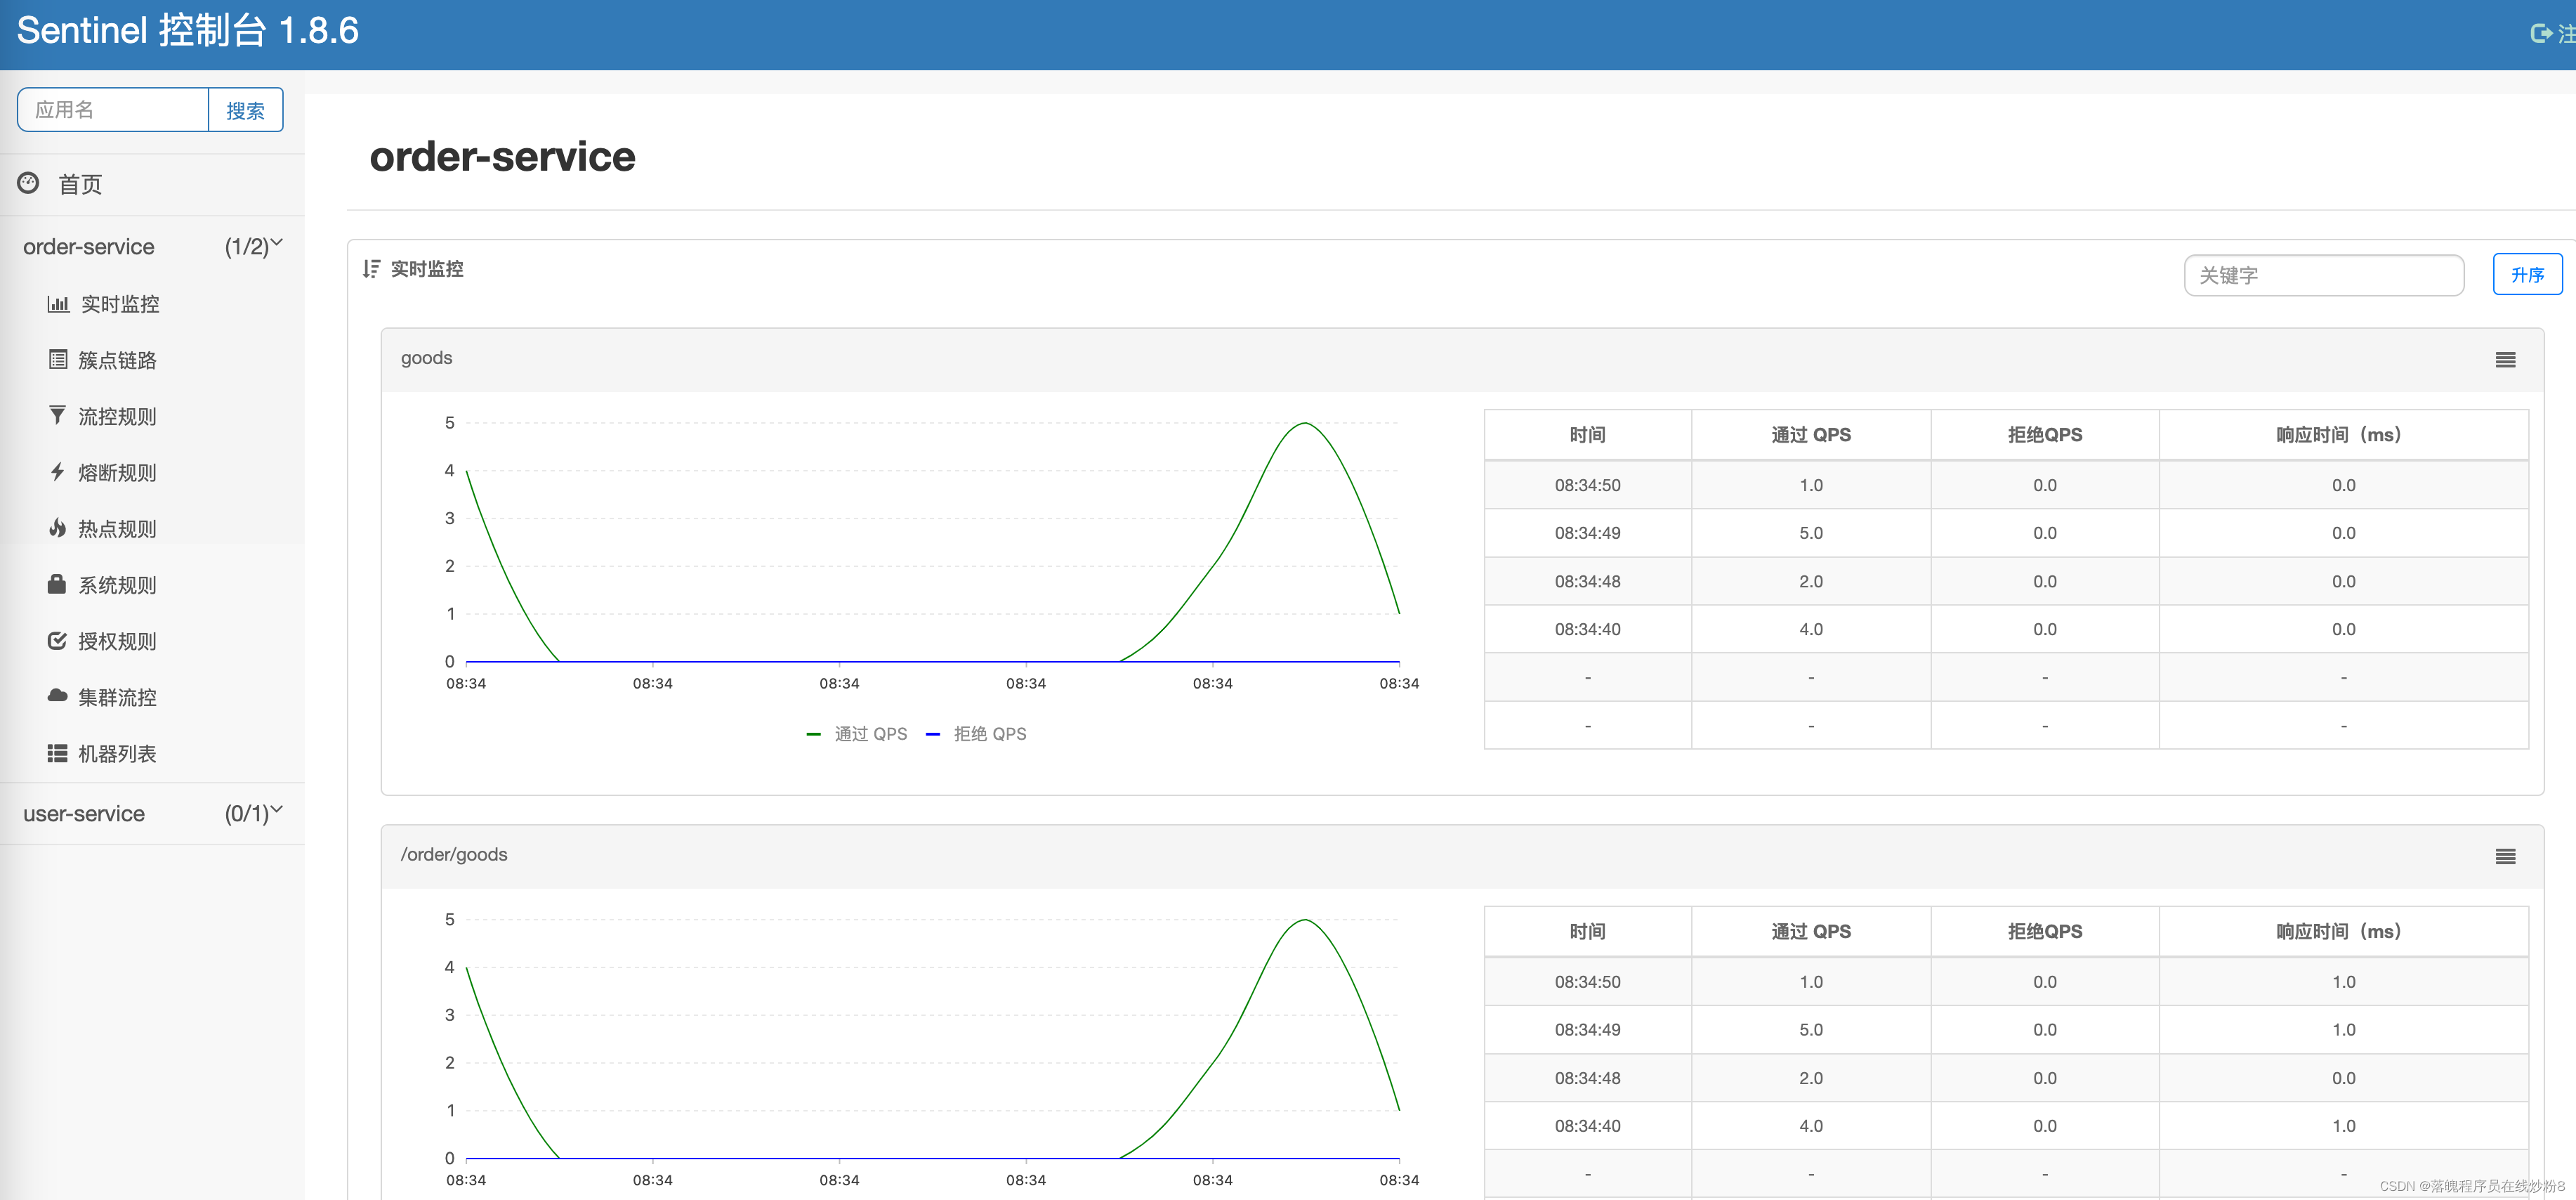
Task: Select the user-service app in sidebar
Action: point(84,813)
